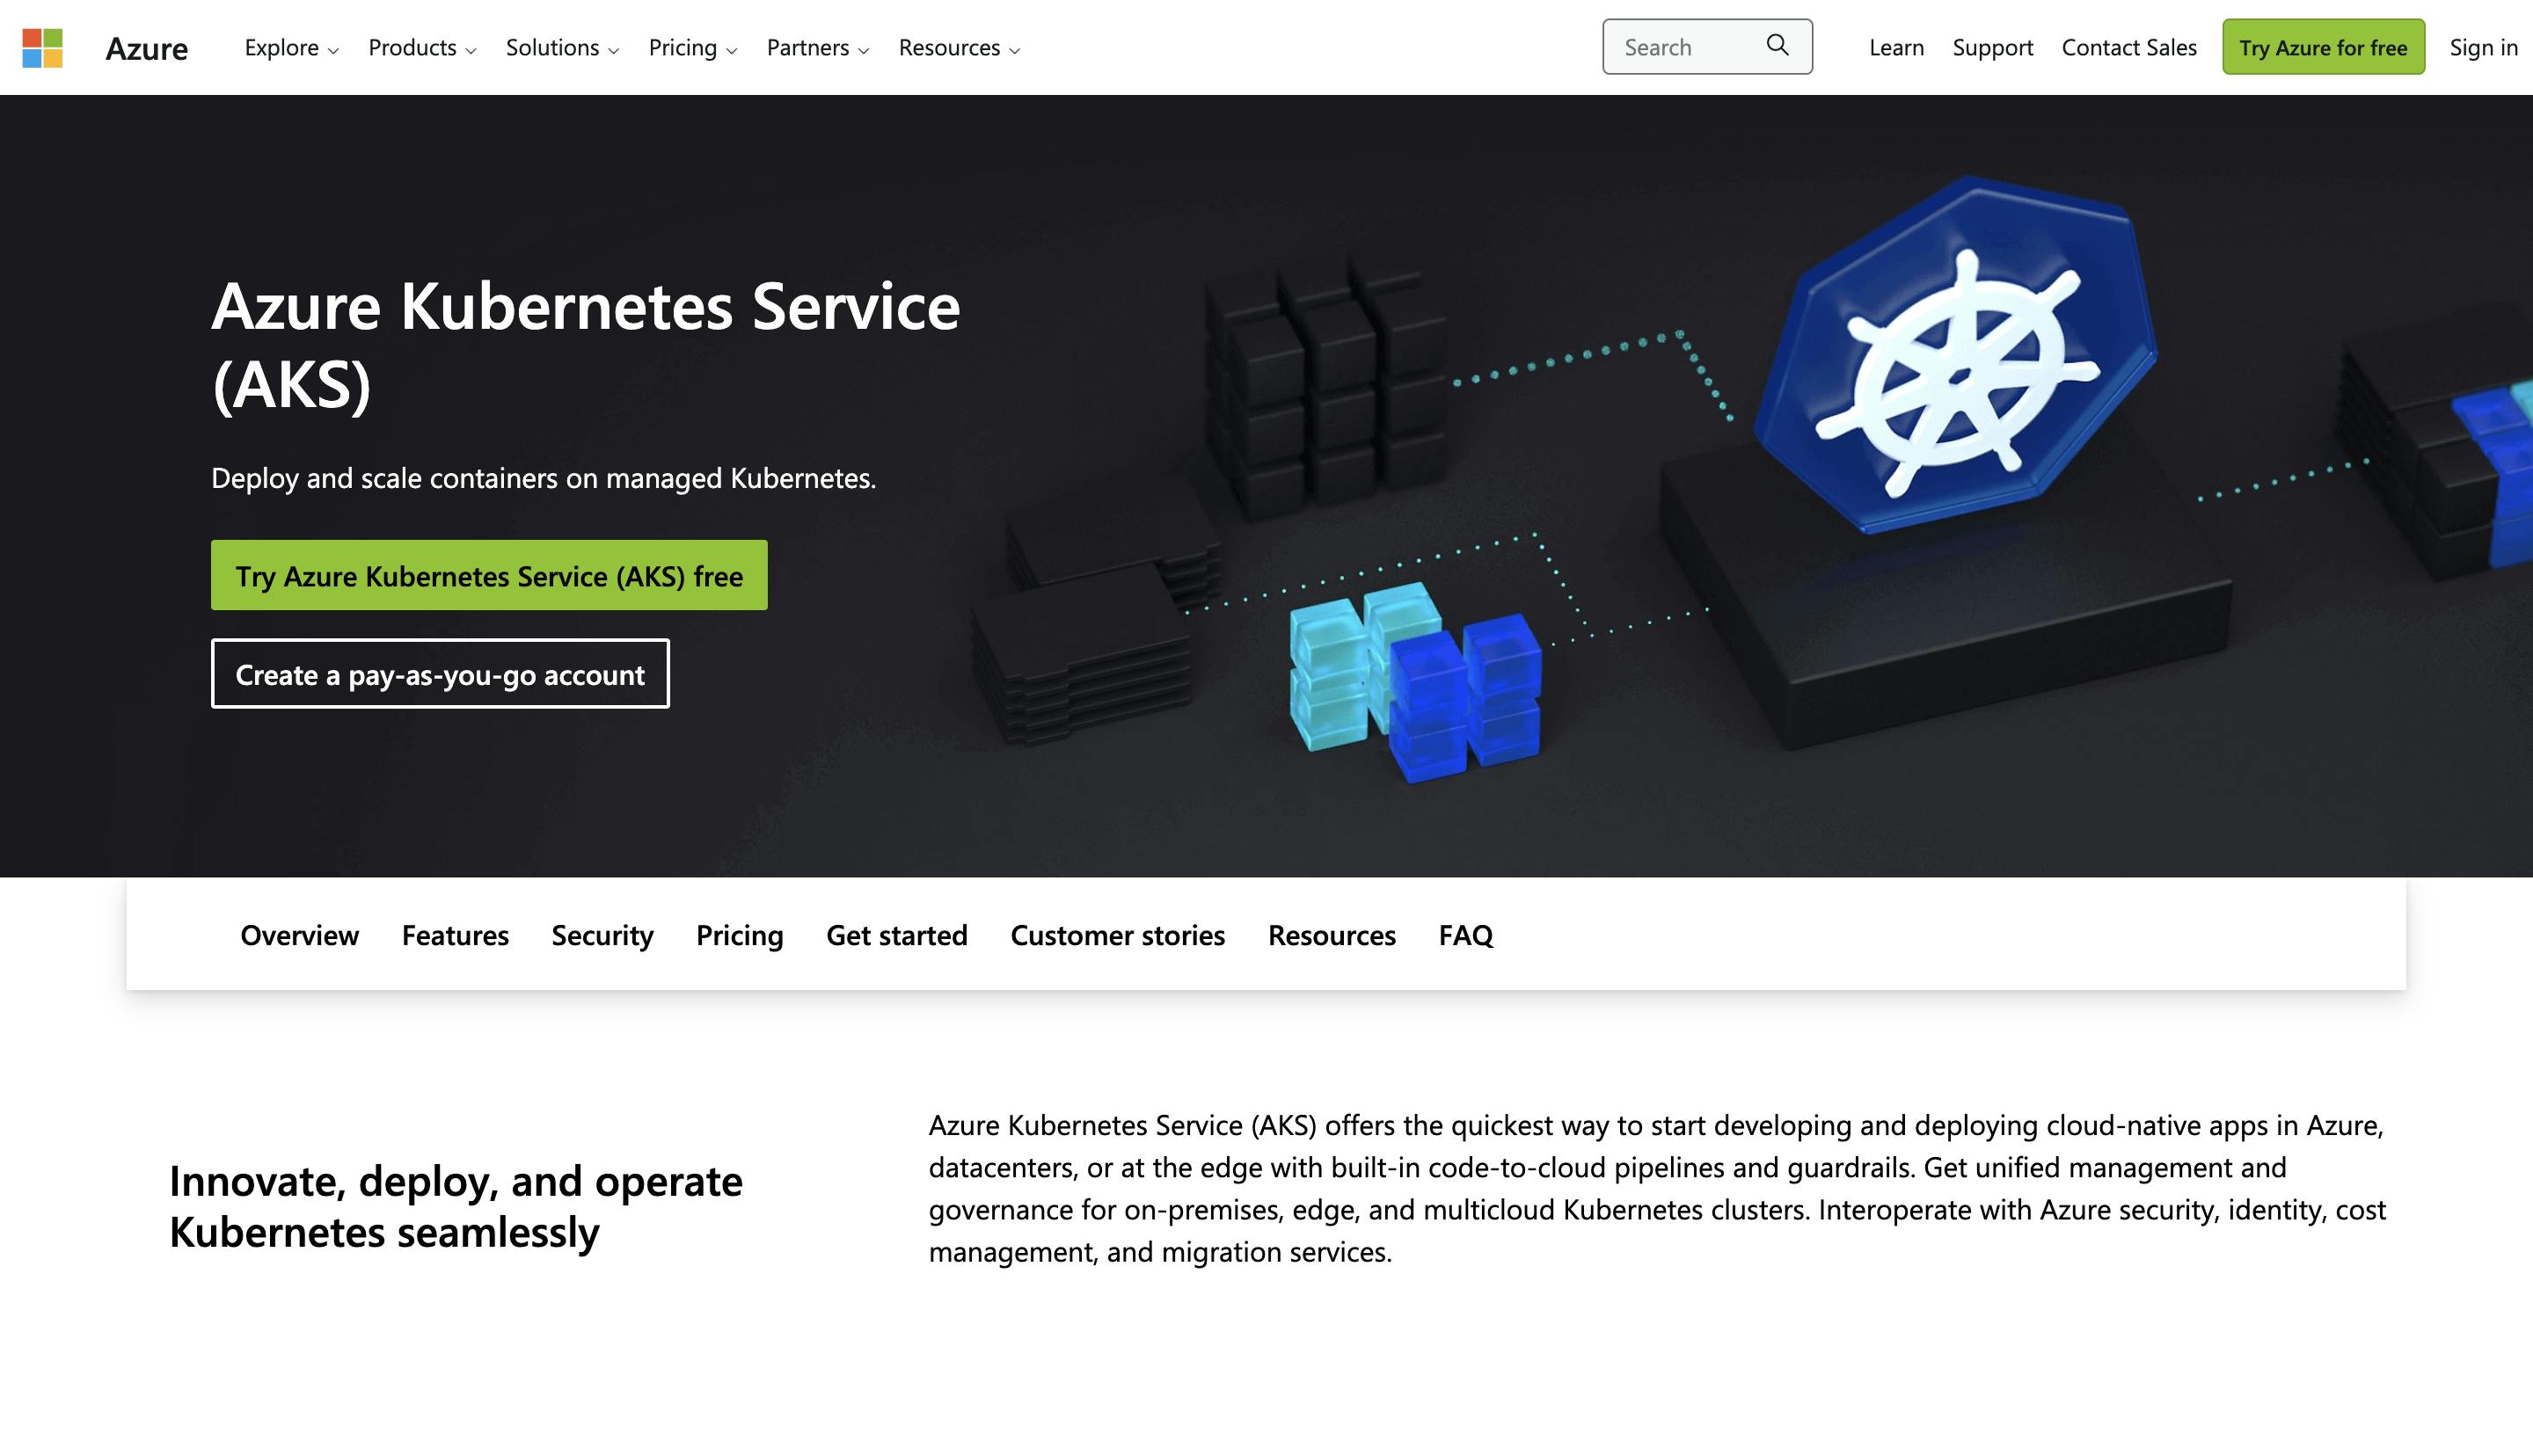The image size is (2533, 1456).
Task: Click the Microsoft Azure logo icon
Action: [x=43, y=47]
